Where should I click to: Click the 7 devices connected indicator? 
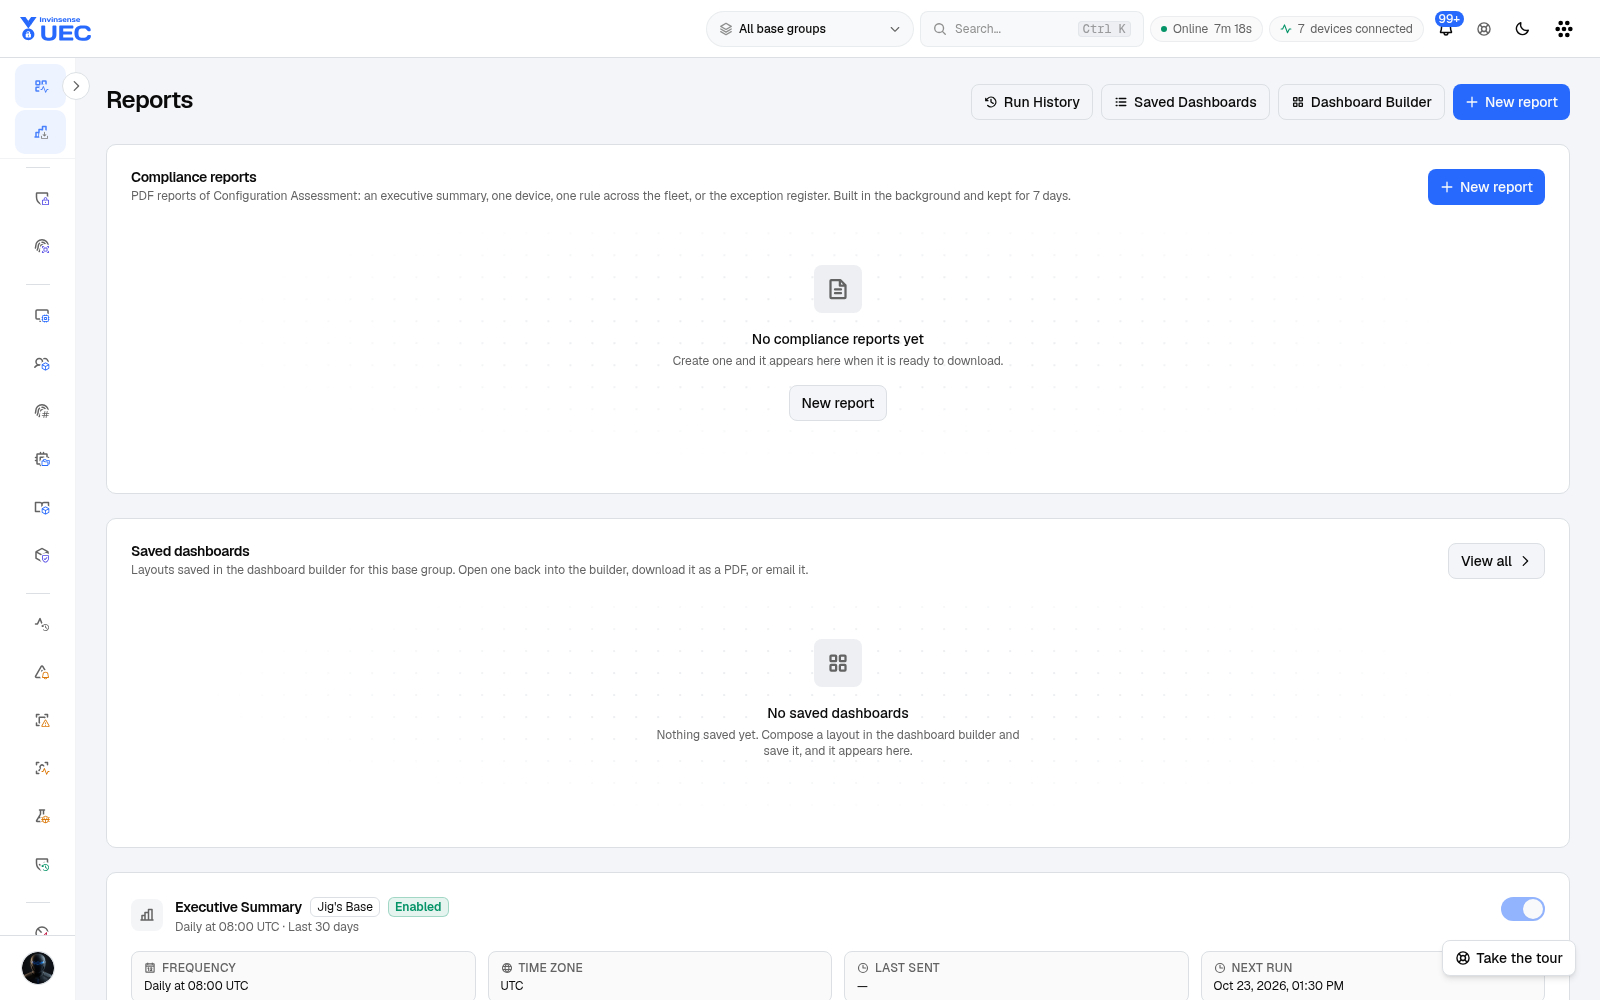(1346, 29)
